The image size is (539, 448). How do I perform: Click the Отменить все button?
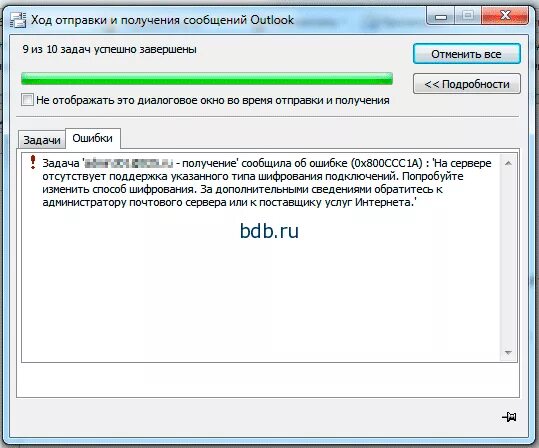point(466,54)
